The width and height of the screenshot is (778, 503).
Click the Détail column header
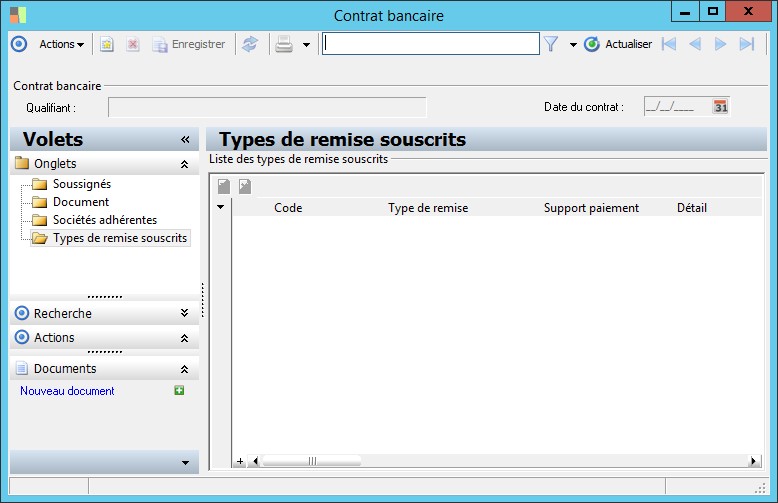point(692,208)
